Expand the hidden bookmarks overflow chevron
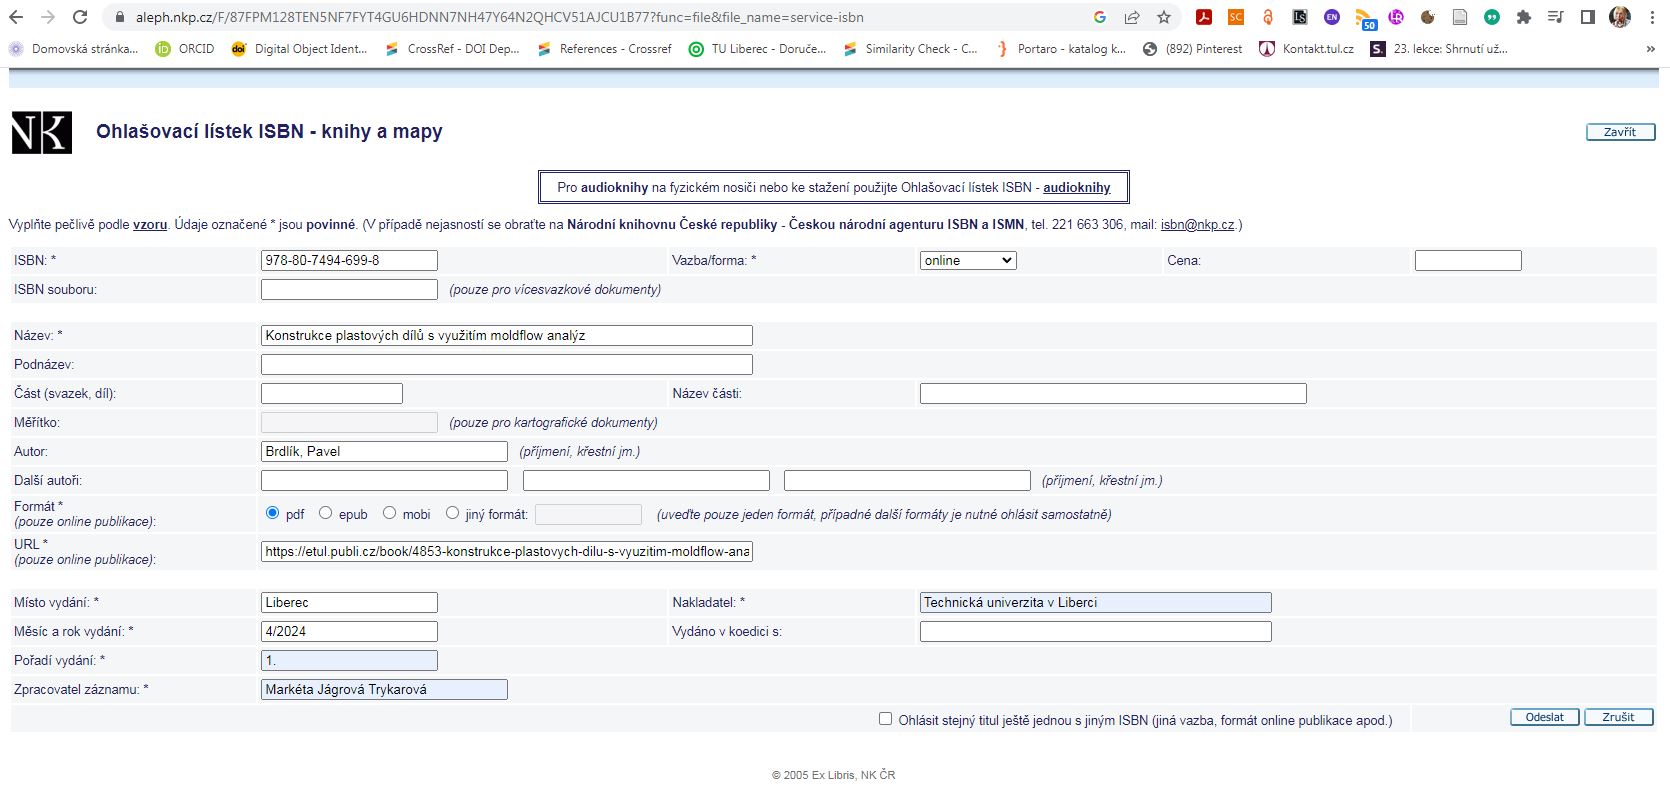Screen dimensions: 1670x801 pos(1649,48)
